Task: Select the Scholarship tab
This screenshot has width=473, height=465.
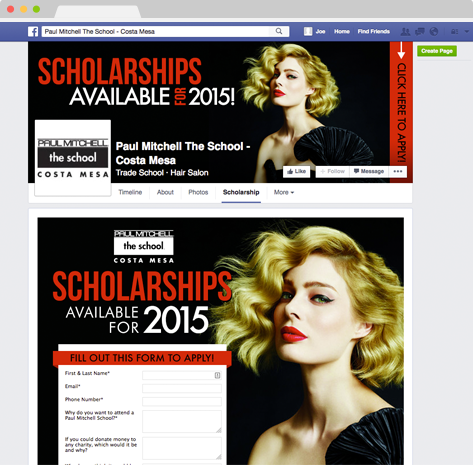Action: coord(241,192)
